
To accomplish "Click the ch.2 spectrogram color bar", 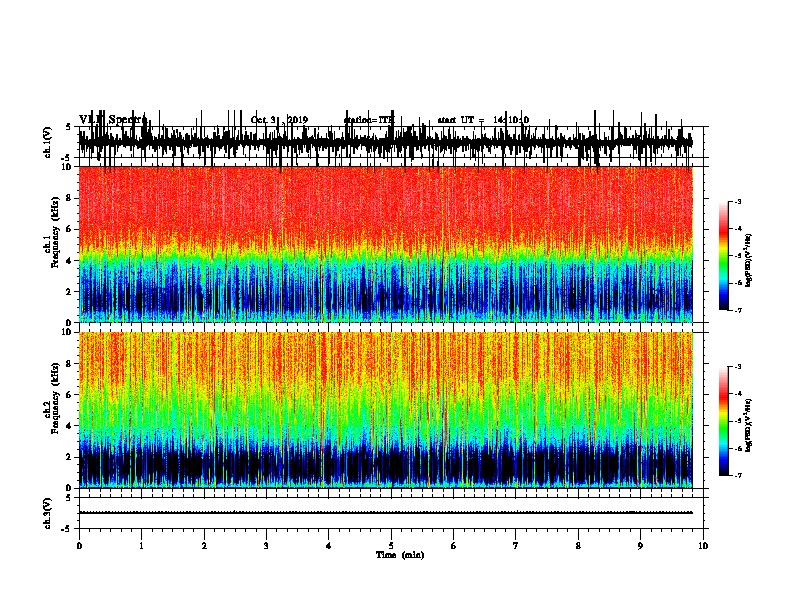I will pyautogui.click(x=723, y=421).
